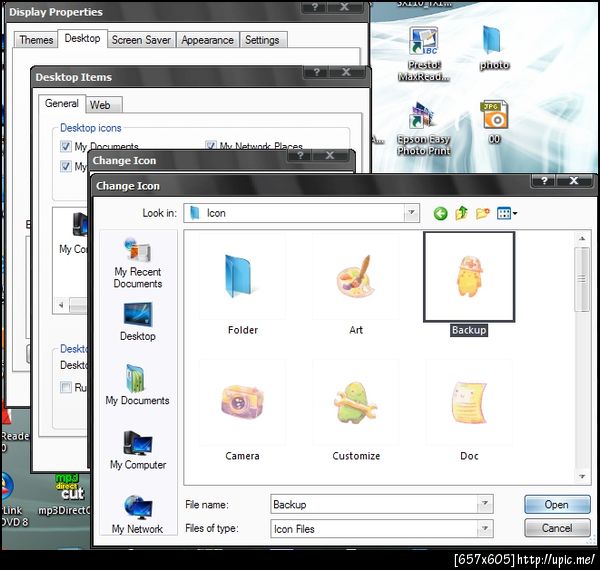Switch to Themes tab in Display Properties
Image resolution: width=600 pixels, height=570 pixels.
tap(36, 40)
